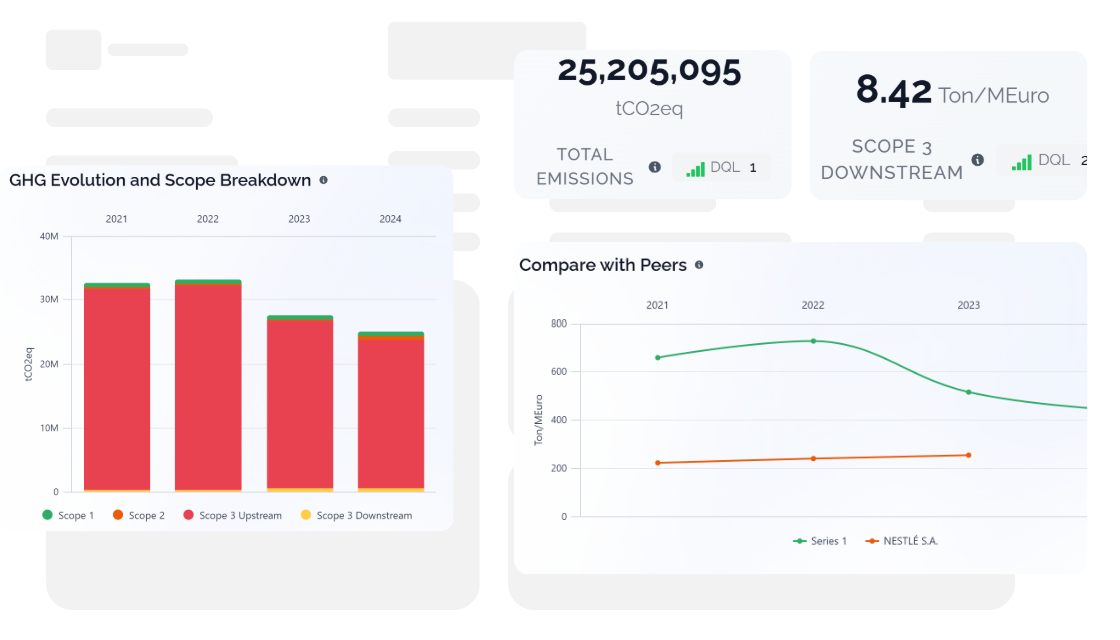Open info icon beside Scope 3 Downstream label
Screen dimensions: 1120x640
(978, 160)
